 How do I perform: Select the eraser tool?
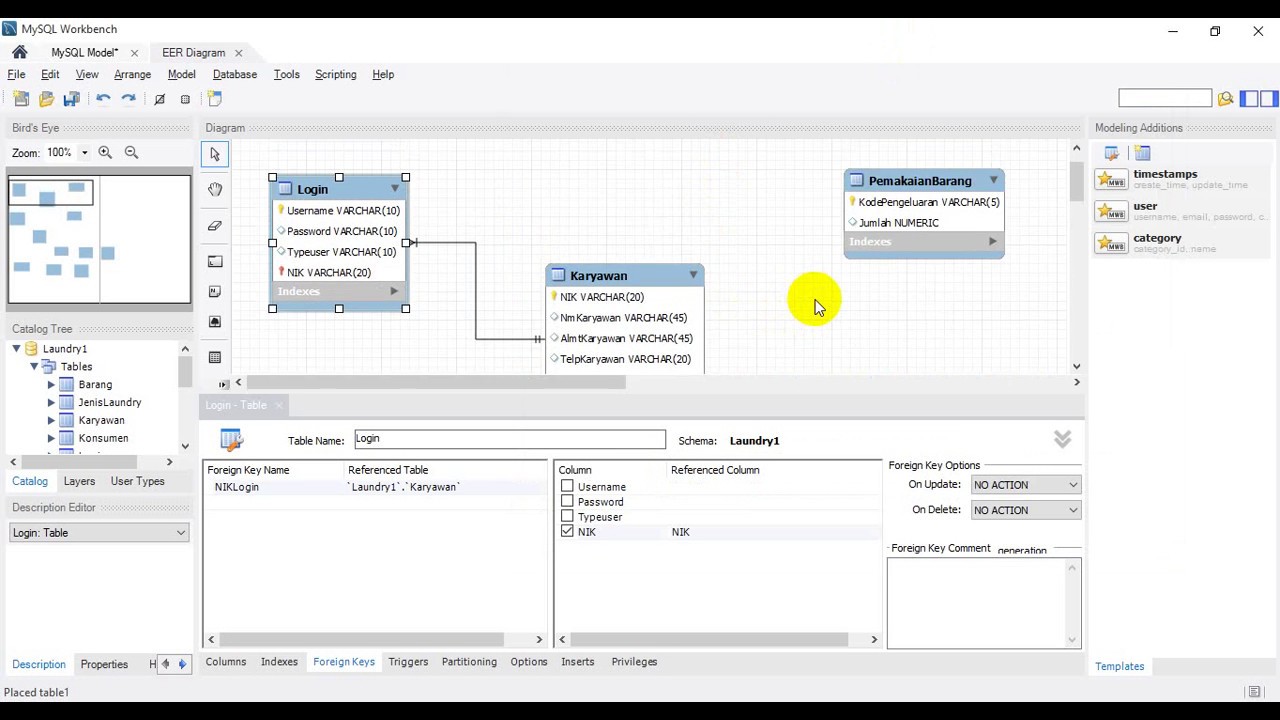pyautogui.click(x=215, y=226)
